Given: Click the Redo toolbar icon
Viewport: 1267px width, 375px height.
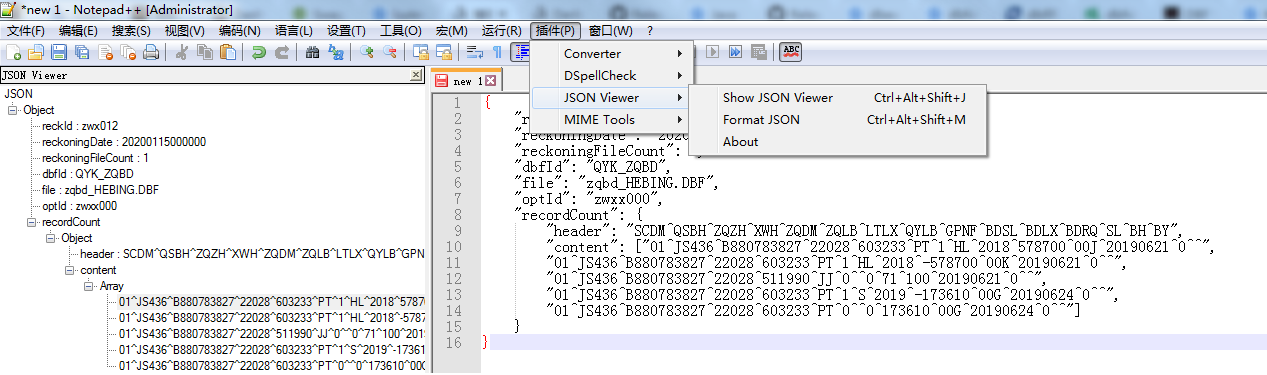Looking at the screenshot, I should pyautogui.click(x=282, y=52).
